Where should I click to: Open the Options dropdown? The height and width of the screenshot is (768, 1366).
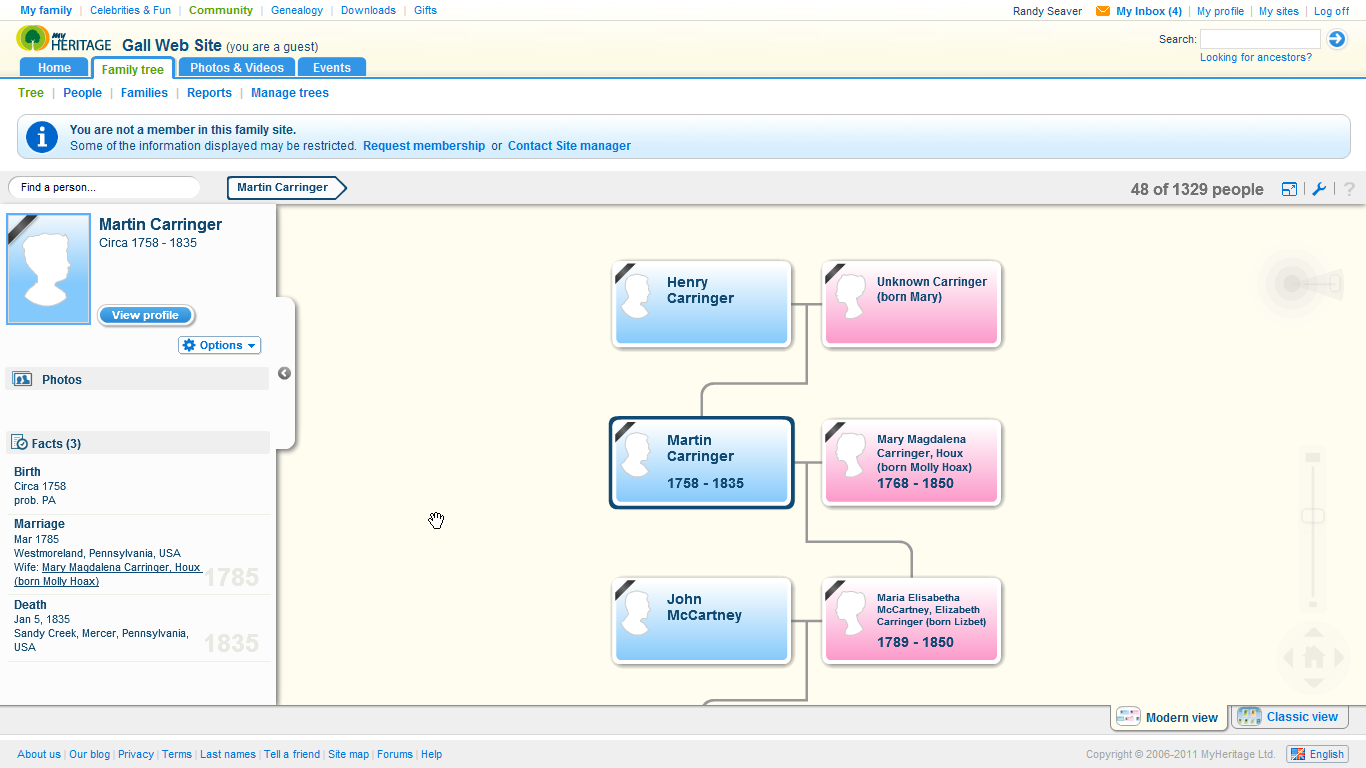pos(219,345)
